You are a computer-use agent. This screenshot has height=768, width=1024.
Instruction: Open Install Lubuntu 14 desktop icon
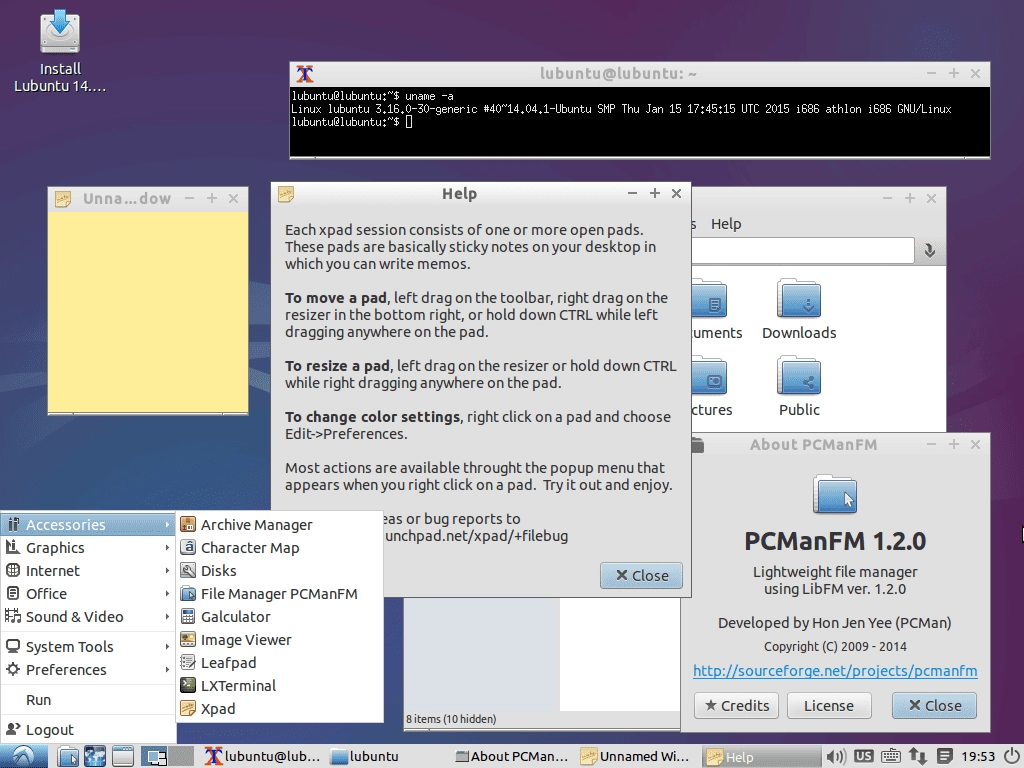point(60,51)
